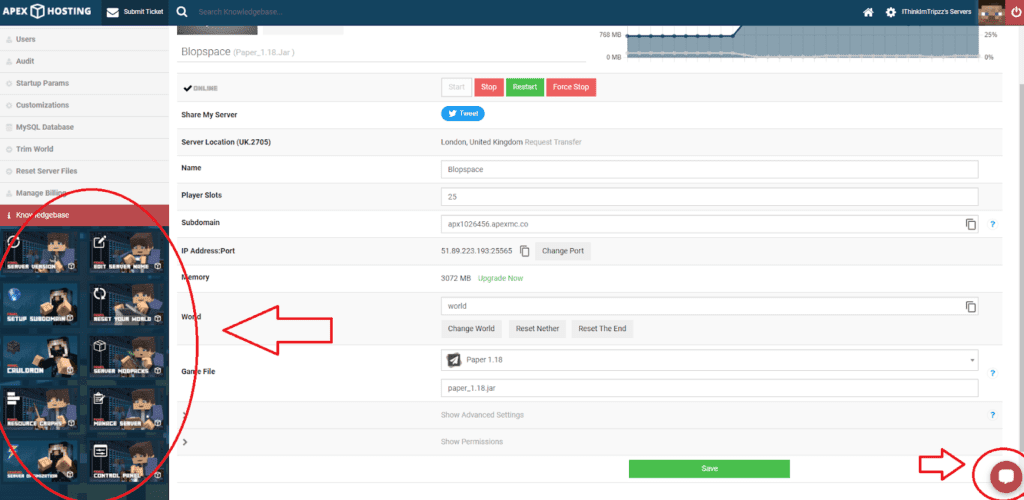This screenshot has height=500, width=1024.
Task: Open the Server Version tutorial thumbnail
Action: (40, 253)
